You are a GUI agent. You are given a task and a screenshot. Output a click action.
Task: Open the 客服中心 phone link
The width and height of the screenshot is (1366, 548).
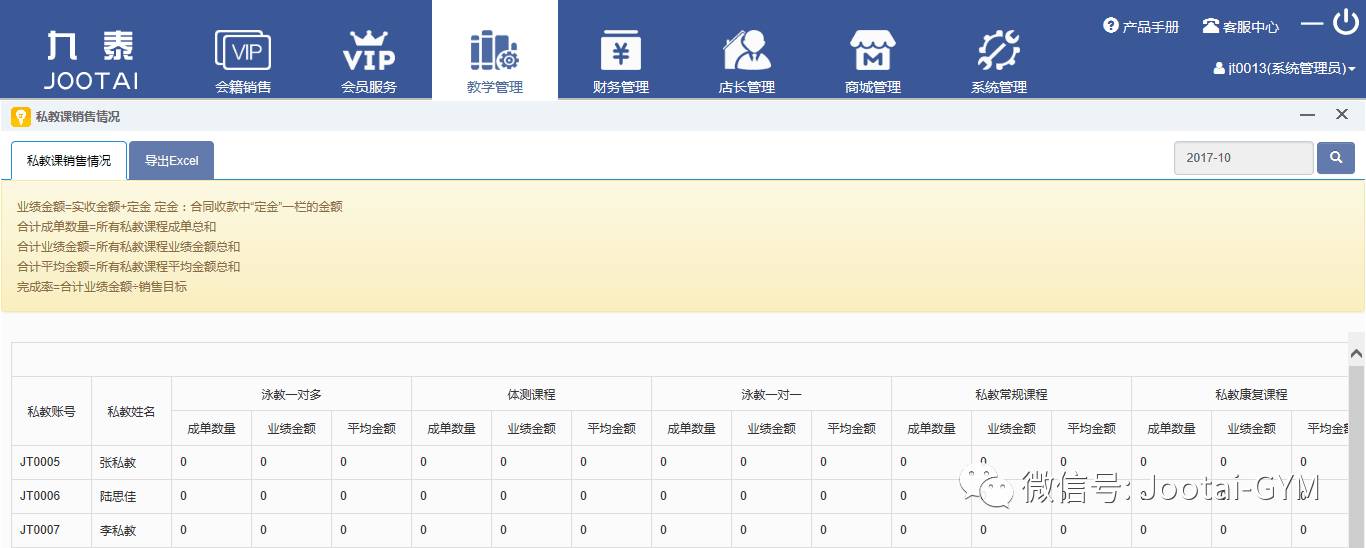coord(1240,26)
